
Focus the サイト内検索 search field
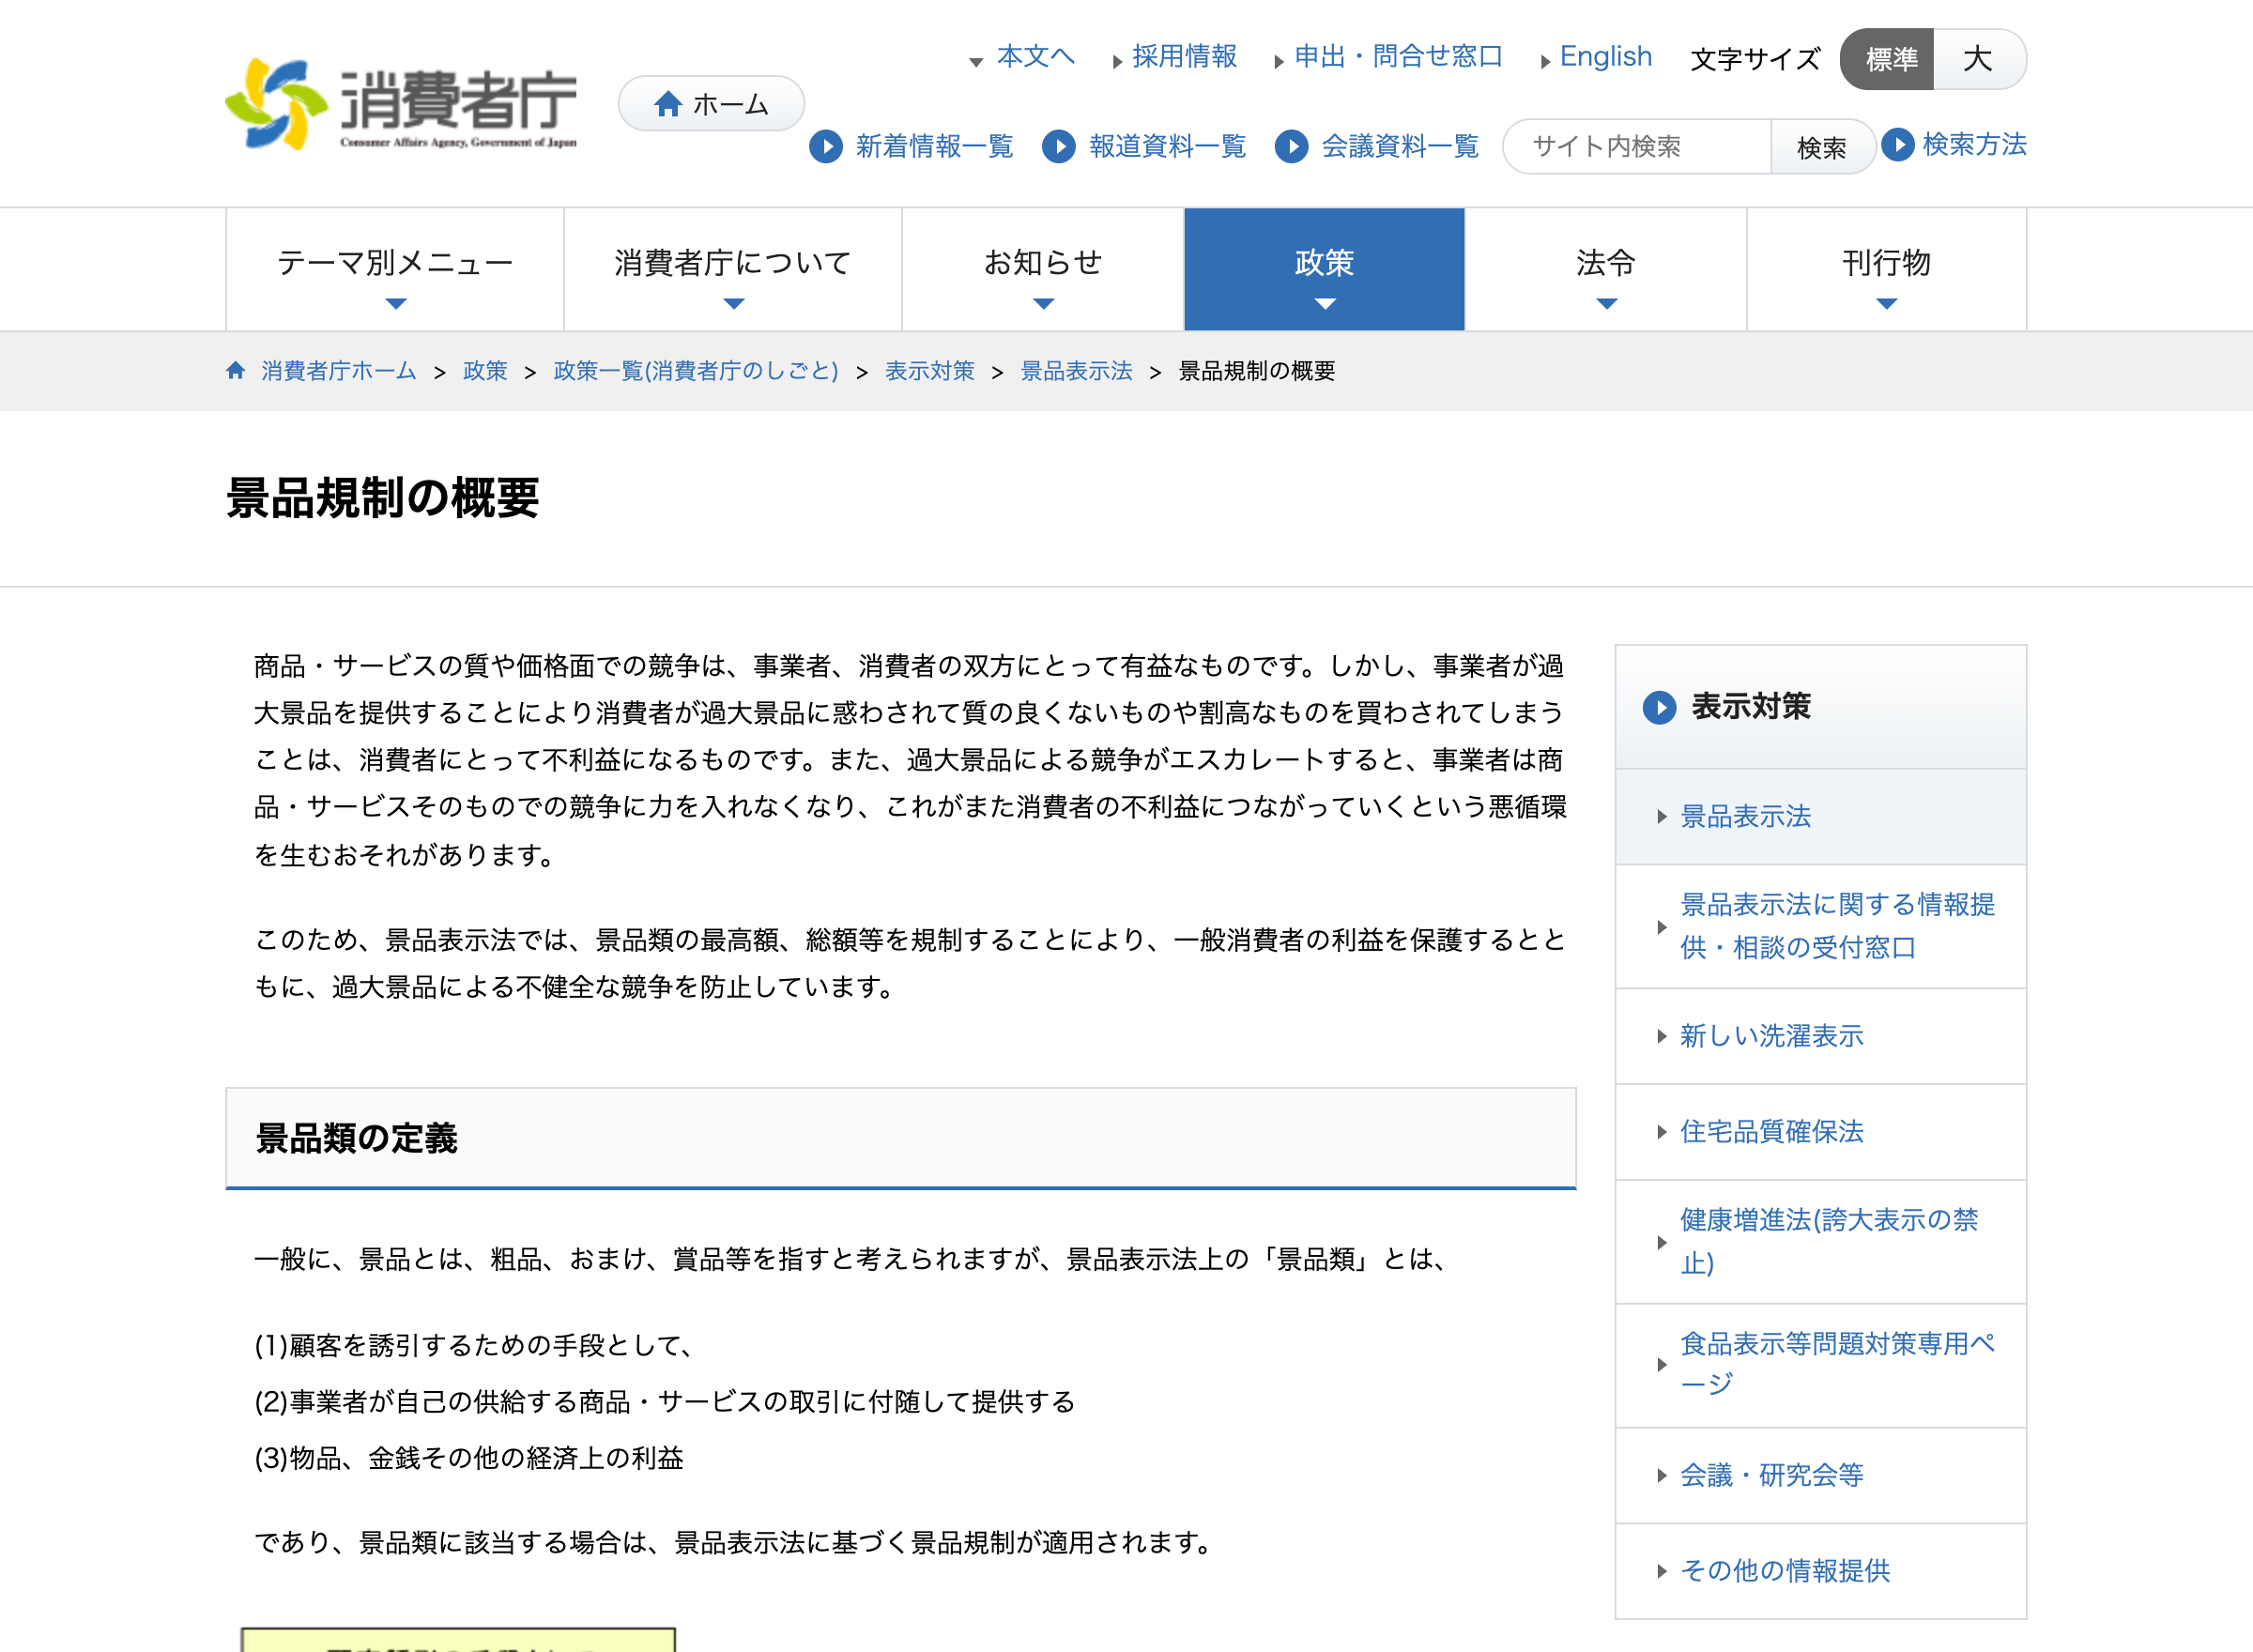[x=1637, y=147]
